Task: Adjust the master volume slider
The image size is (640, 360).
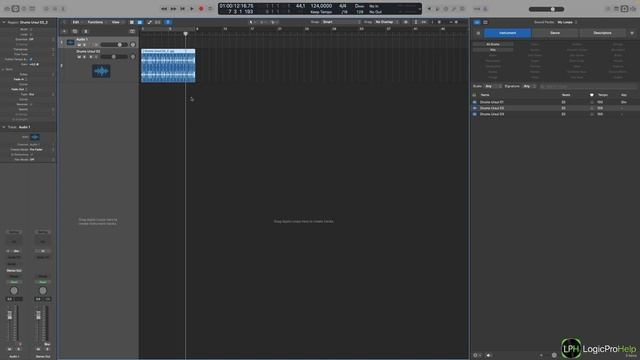Action: click(x=547, y=9)
